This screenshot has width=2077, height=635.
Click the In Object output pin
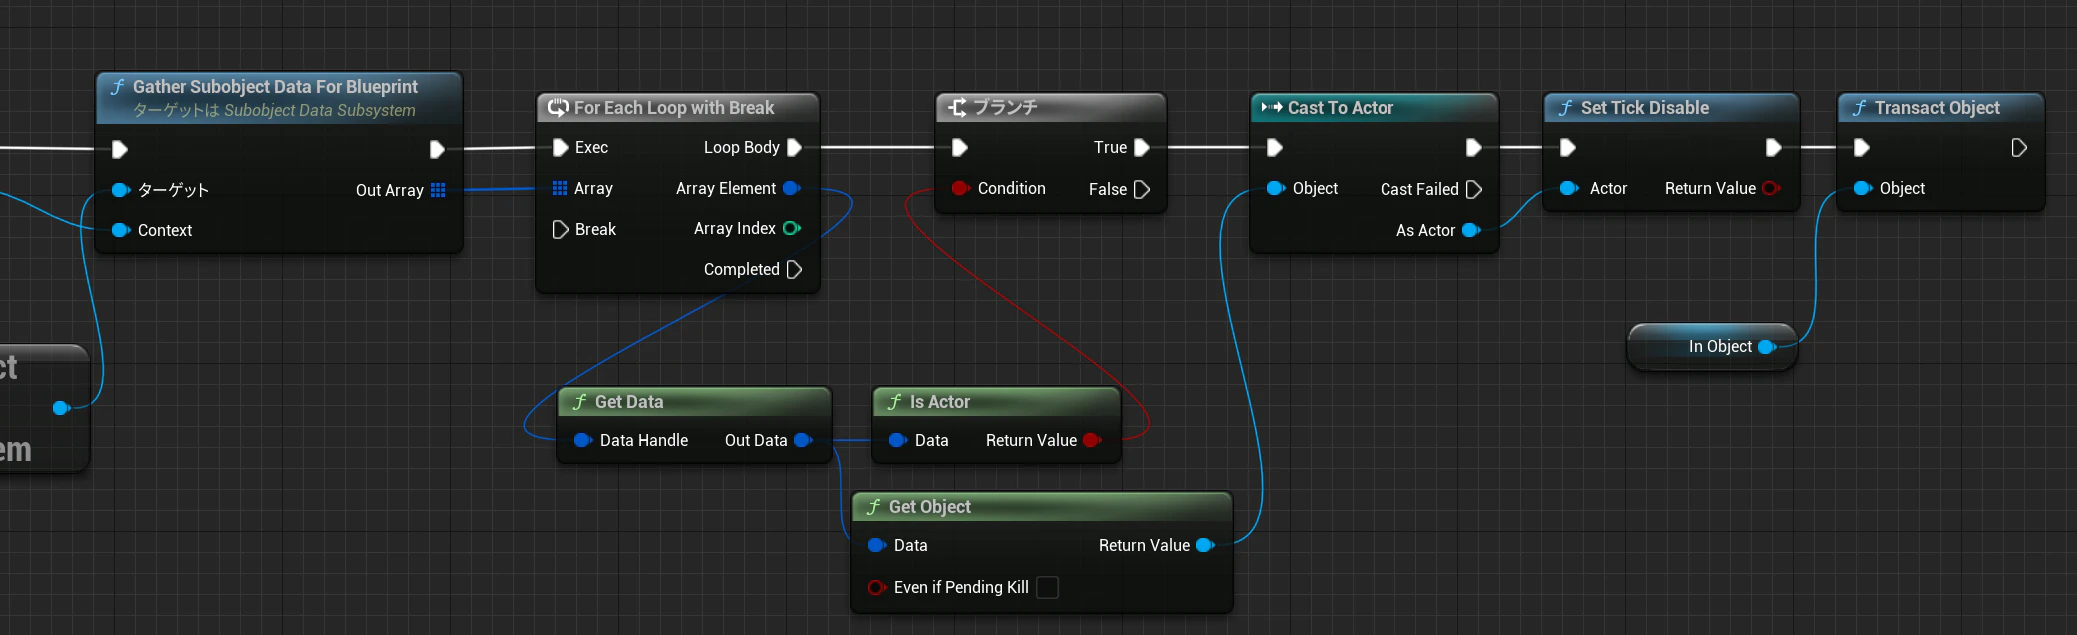pyautogui.click(x=1767, y=347)
